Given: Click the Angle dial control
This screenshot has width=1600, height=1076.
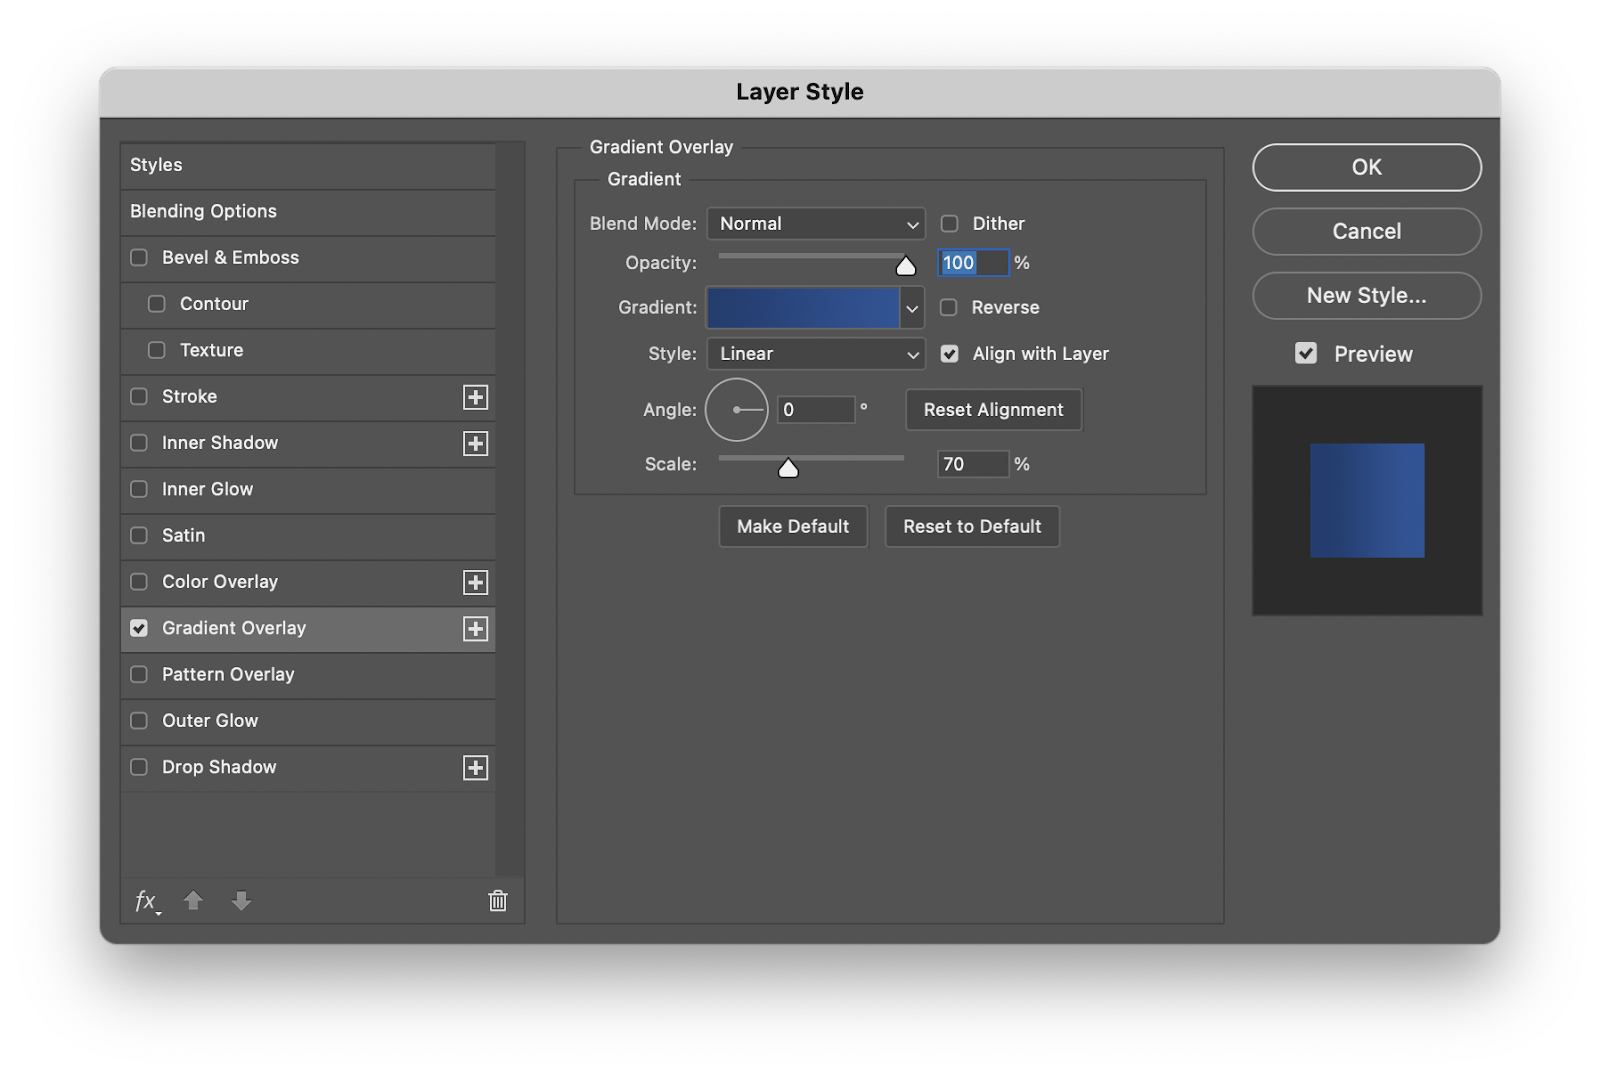Looking at the screenshot, I should click(737, 410).
